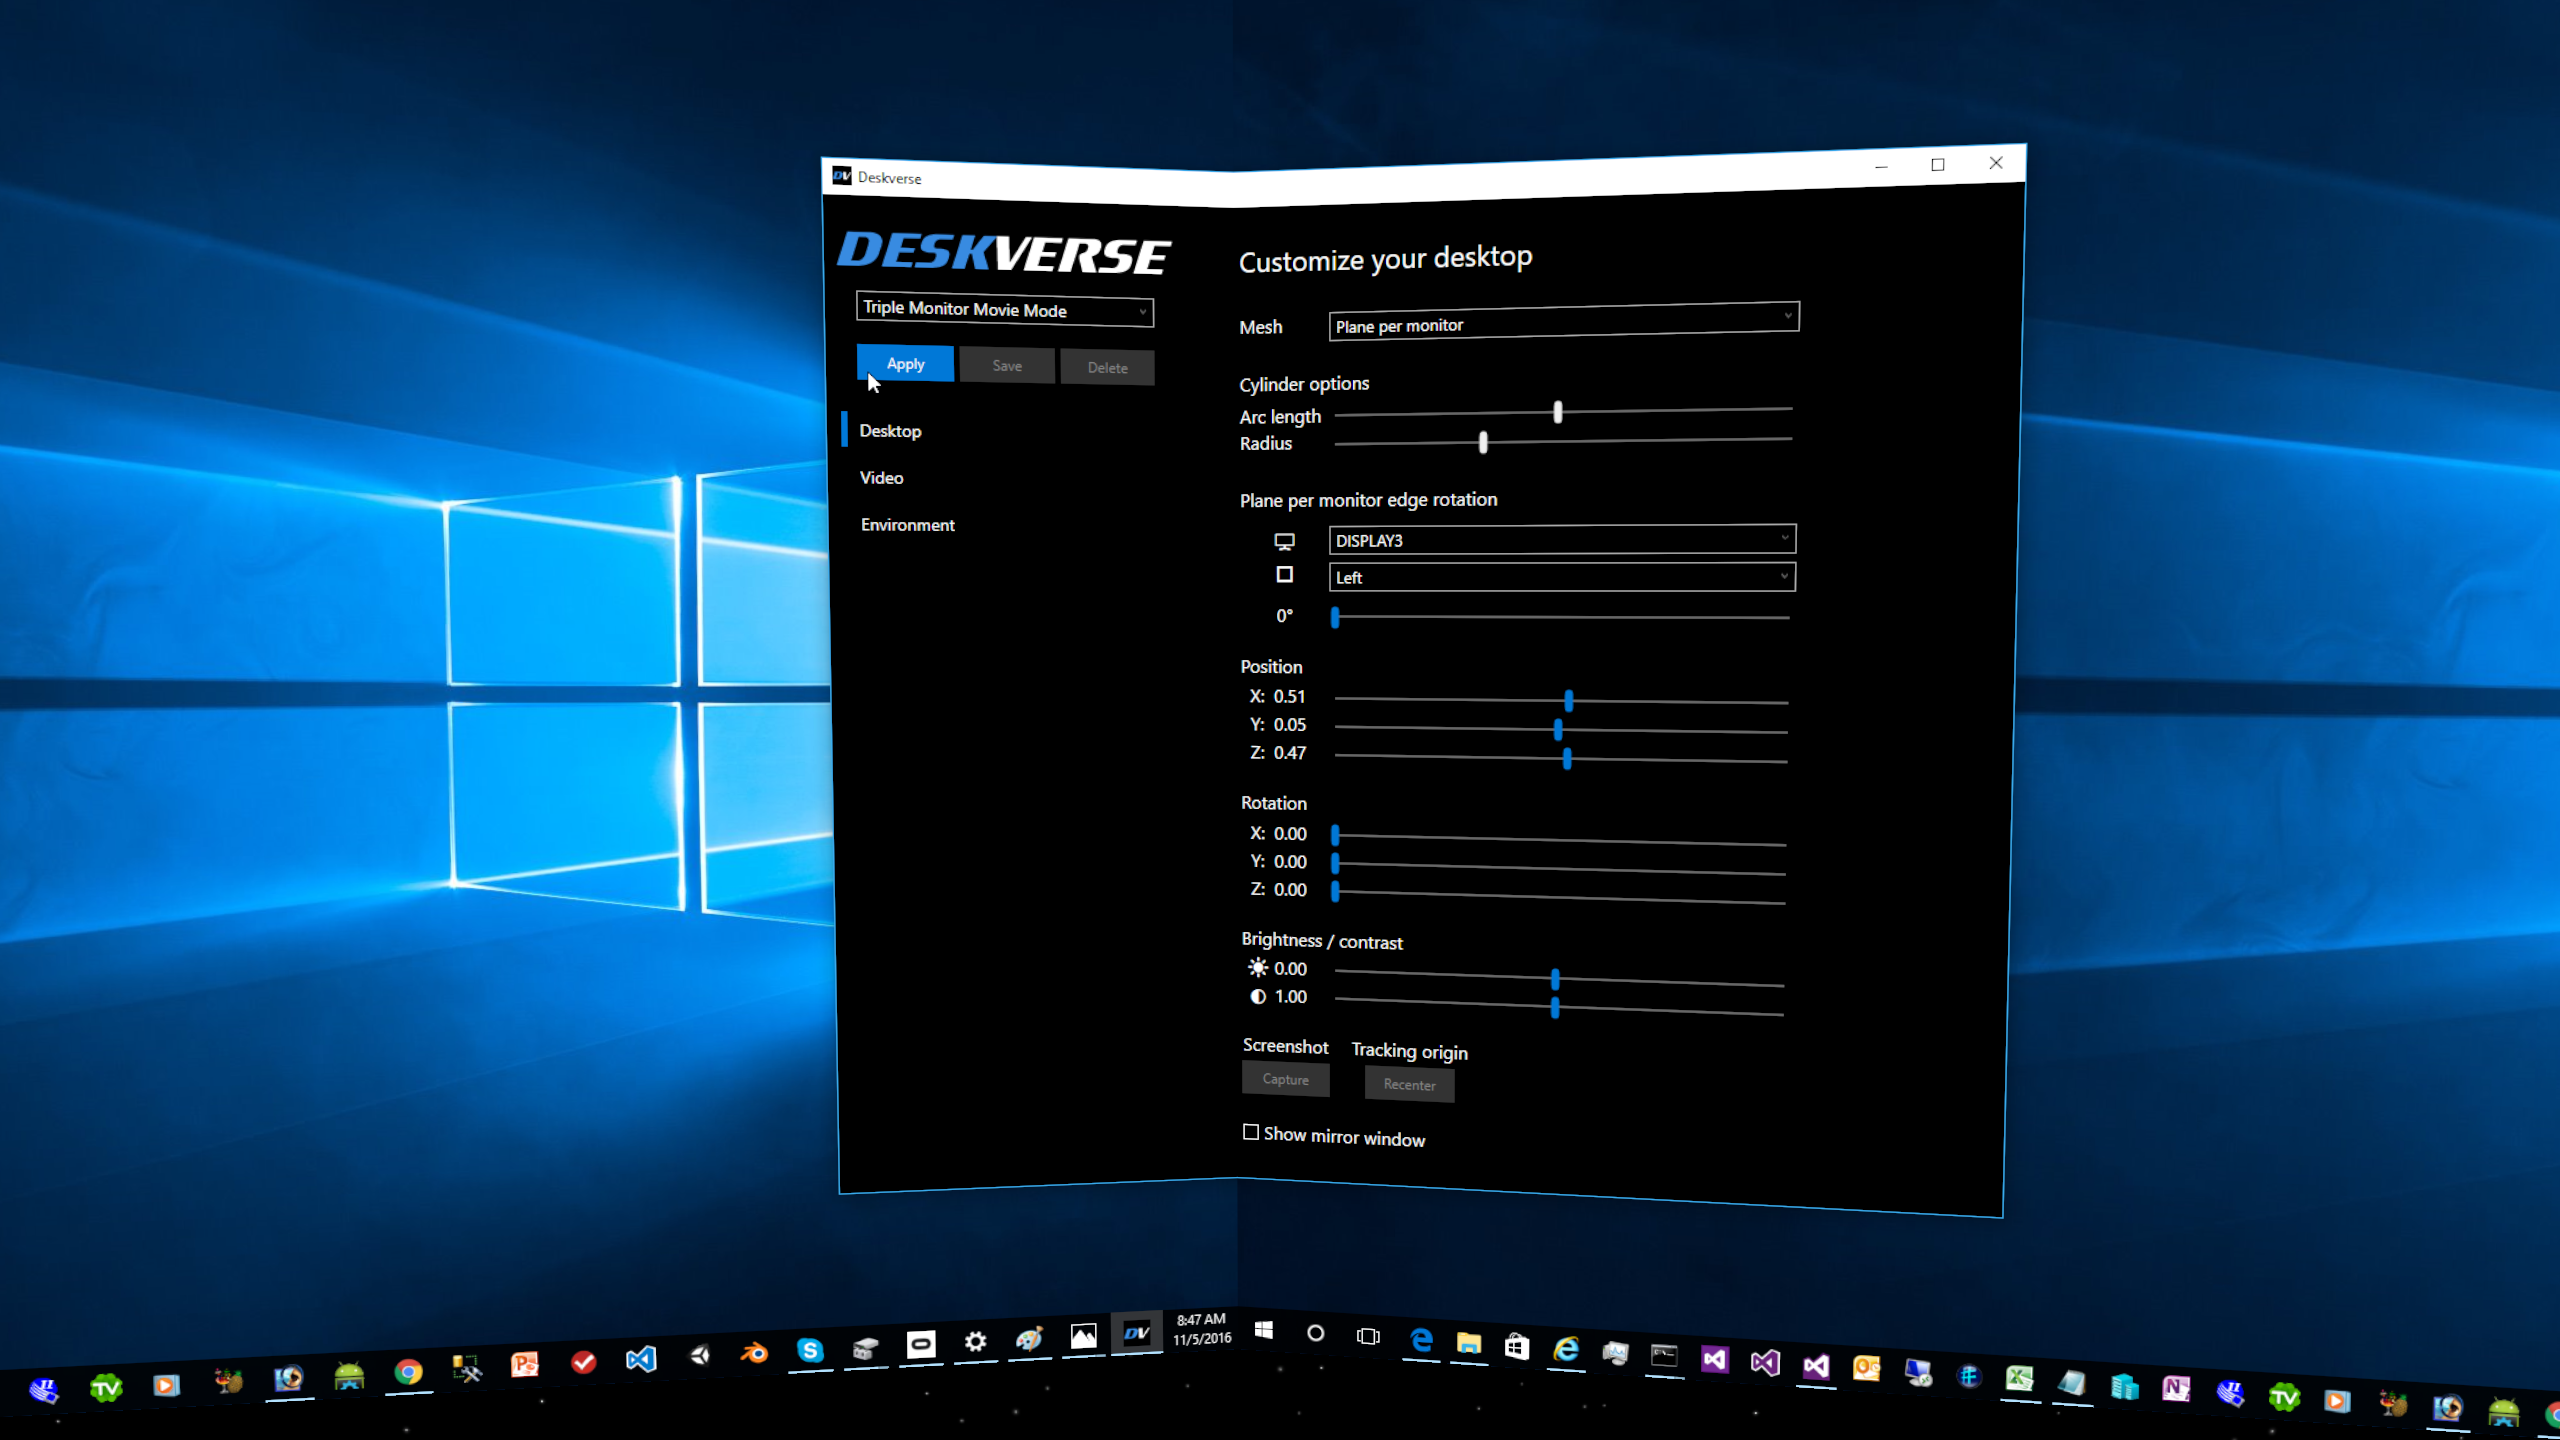Open Microsoft Edge from the taskbar
The width and height of the screenshot is (2560, 1440).
pos(1420,1340)
